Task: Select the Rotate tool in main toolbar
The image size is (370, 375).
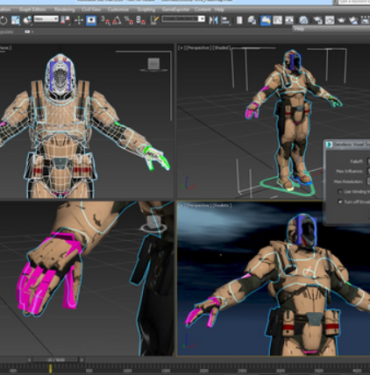Action: tap(4, 20)
